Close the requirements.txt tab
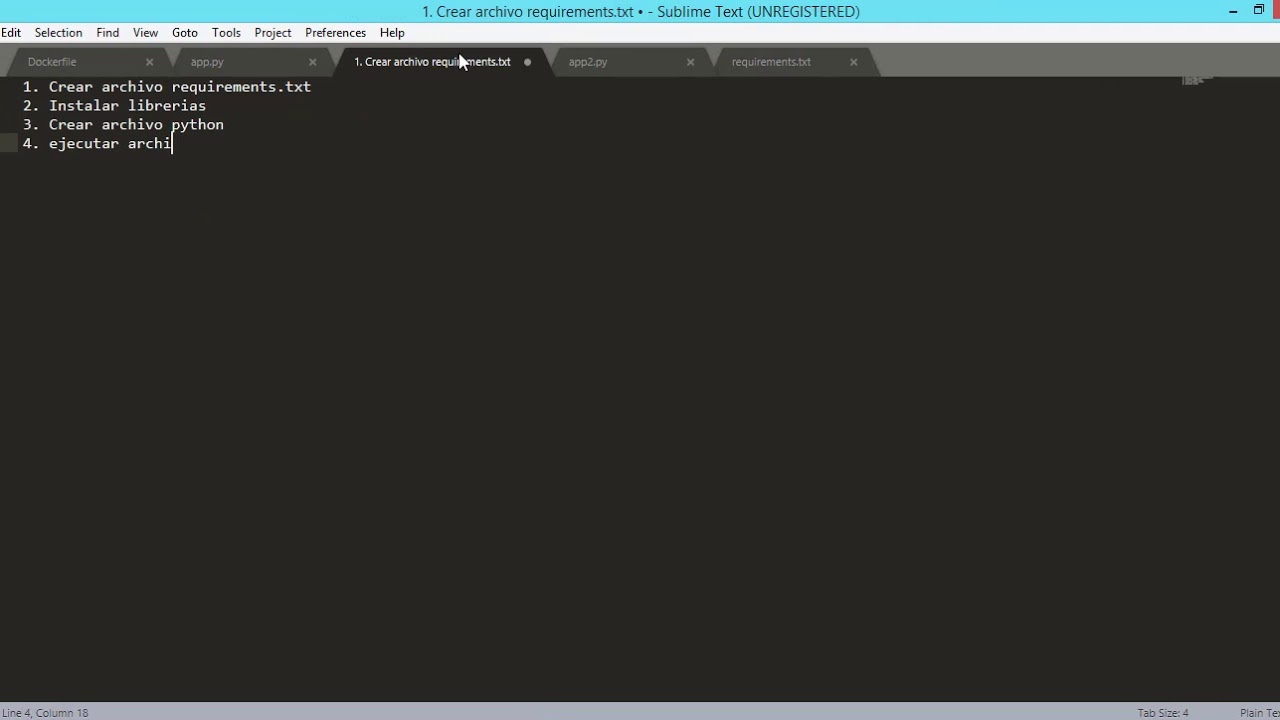The width and height of the screenshot is (1280, 720). (853, 62)
